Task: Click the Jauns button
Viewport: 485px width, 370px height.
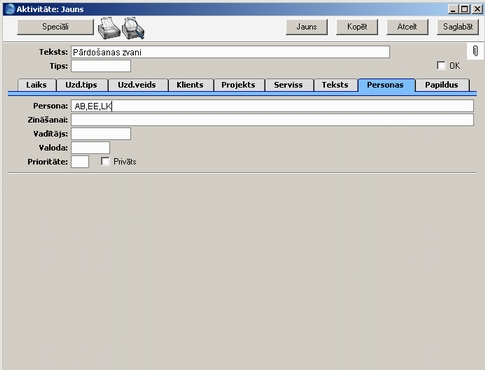Action: (x=307, y=27)
